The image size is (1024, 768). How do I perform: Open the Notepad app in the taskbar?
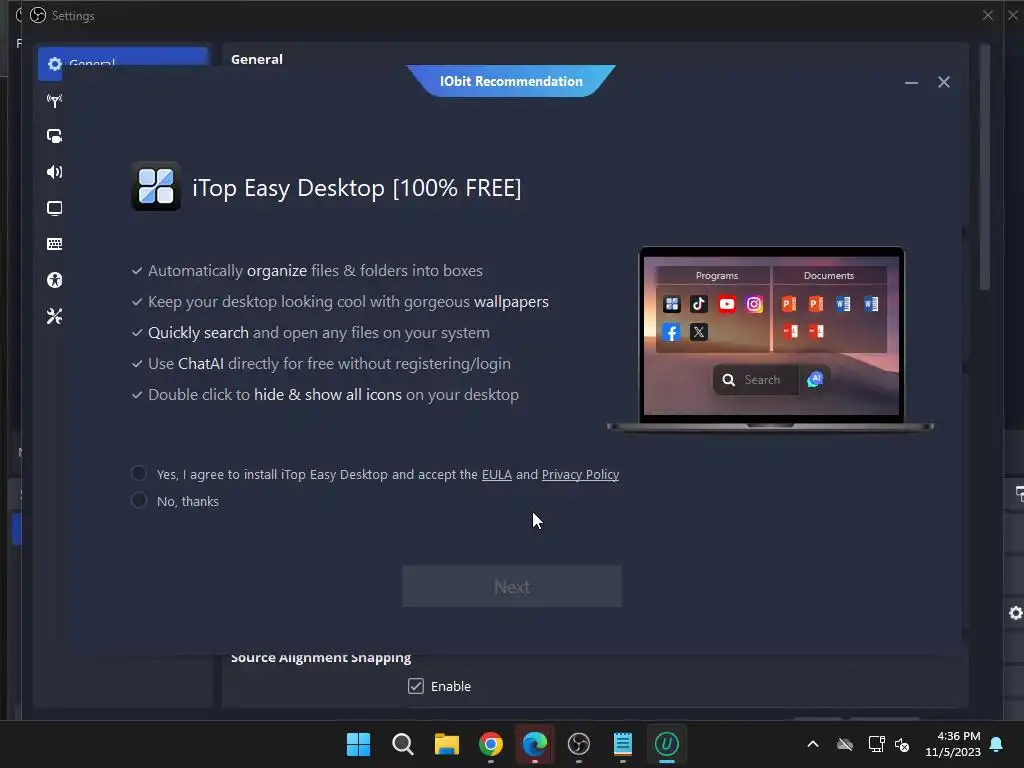(x=622, y=744)
